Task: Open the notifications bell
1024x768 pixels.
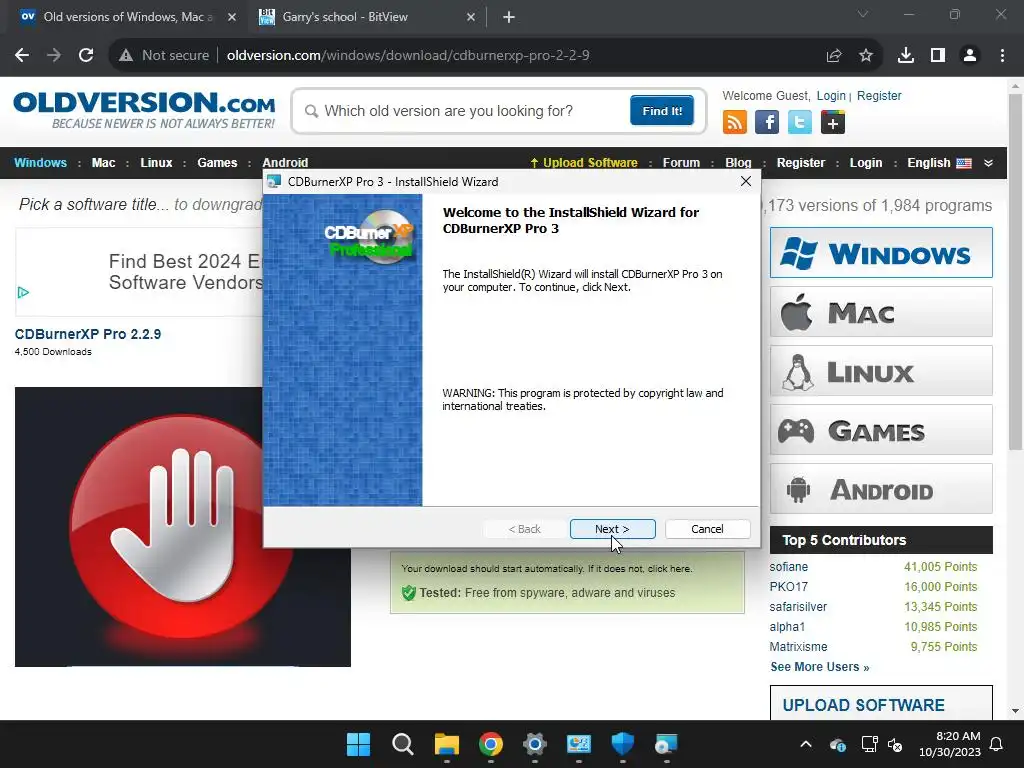Action: pyautogui.click(x=997, y=744)
